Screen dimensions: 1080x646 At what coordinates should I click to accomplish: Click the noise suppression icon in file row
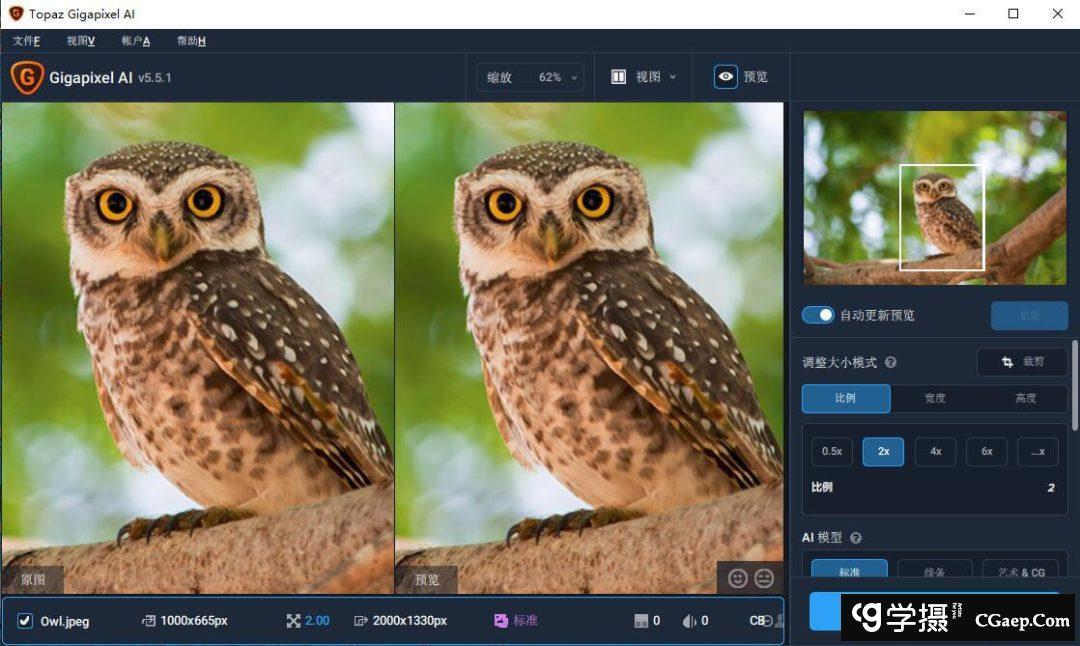tap(641, 621)
